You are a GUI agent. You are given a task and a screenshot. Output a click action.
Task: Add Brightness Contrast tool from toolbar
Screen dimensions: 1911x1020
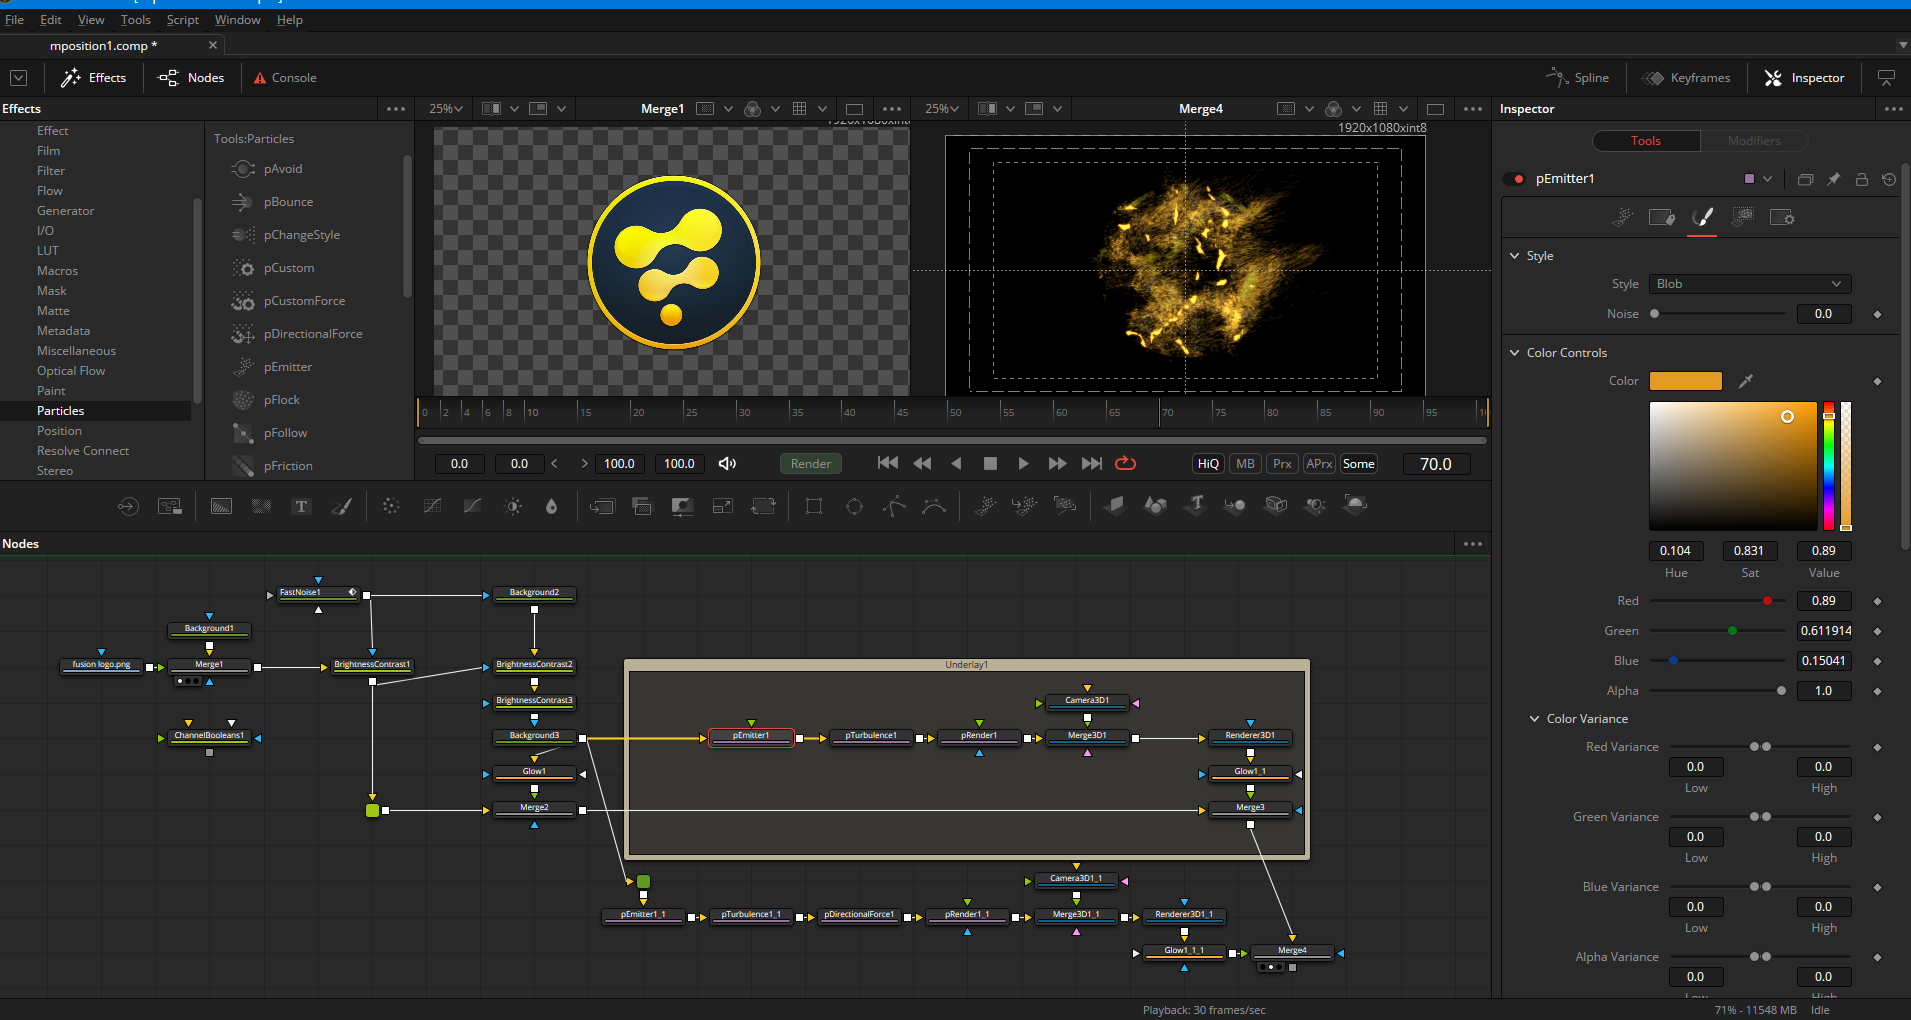(513, 506)
